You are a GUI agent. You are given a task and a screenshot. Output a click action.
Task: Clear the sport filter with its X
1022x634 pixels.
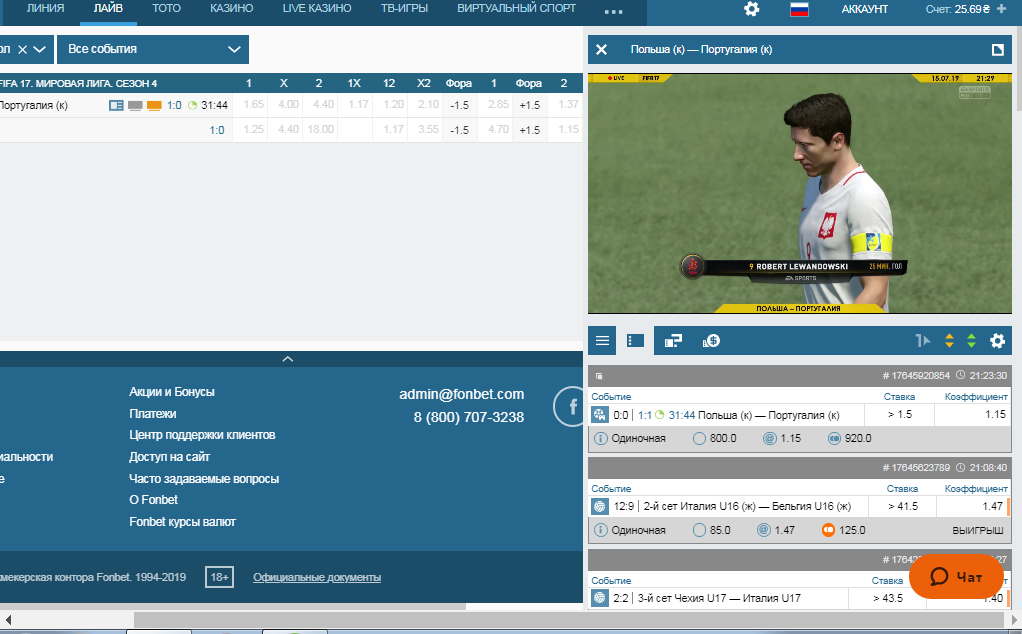coord(22,50)
